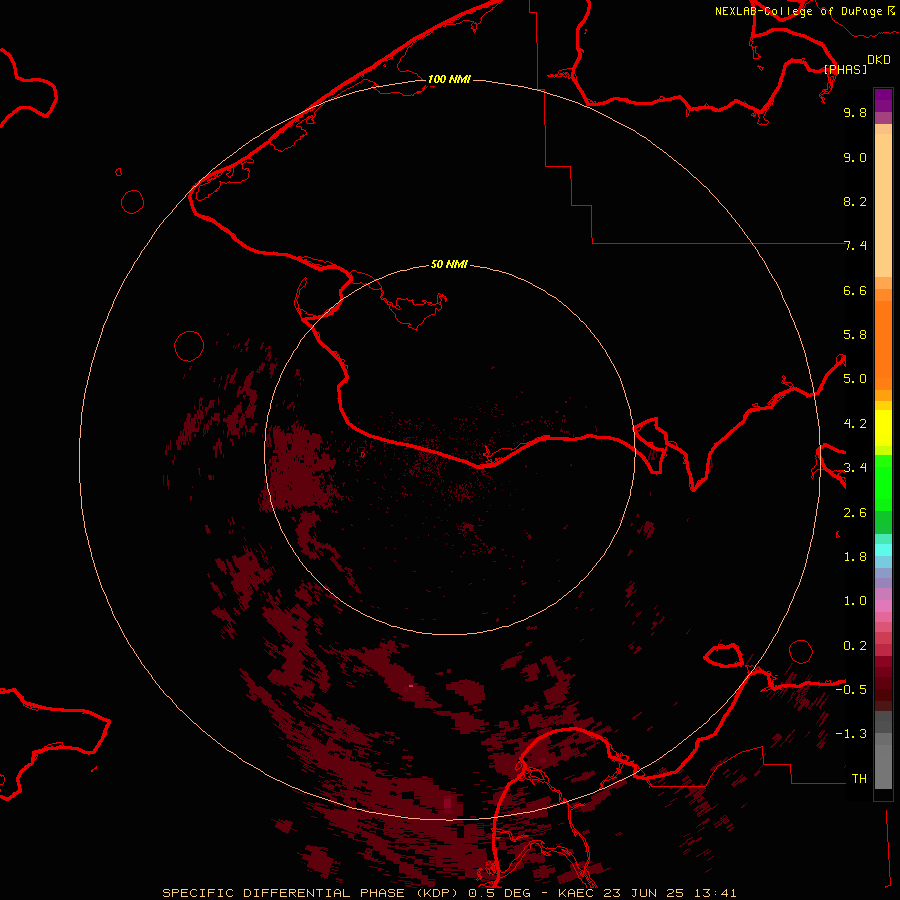Click the -0.5 value on color scale
This screenshot has width=900, height=900.
pyautogui.click(x=851, y=690)
